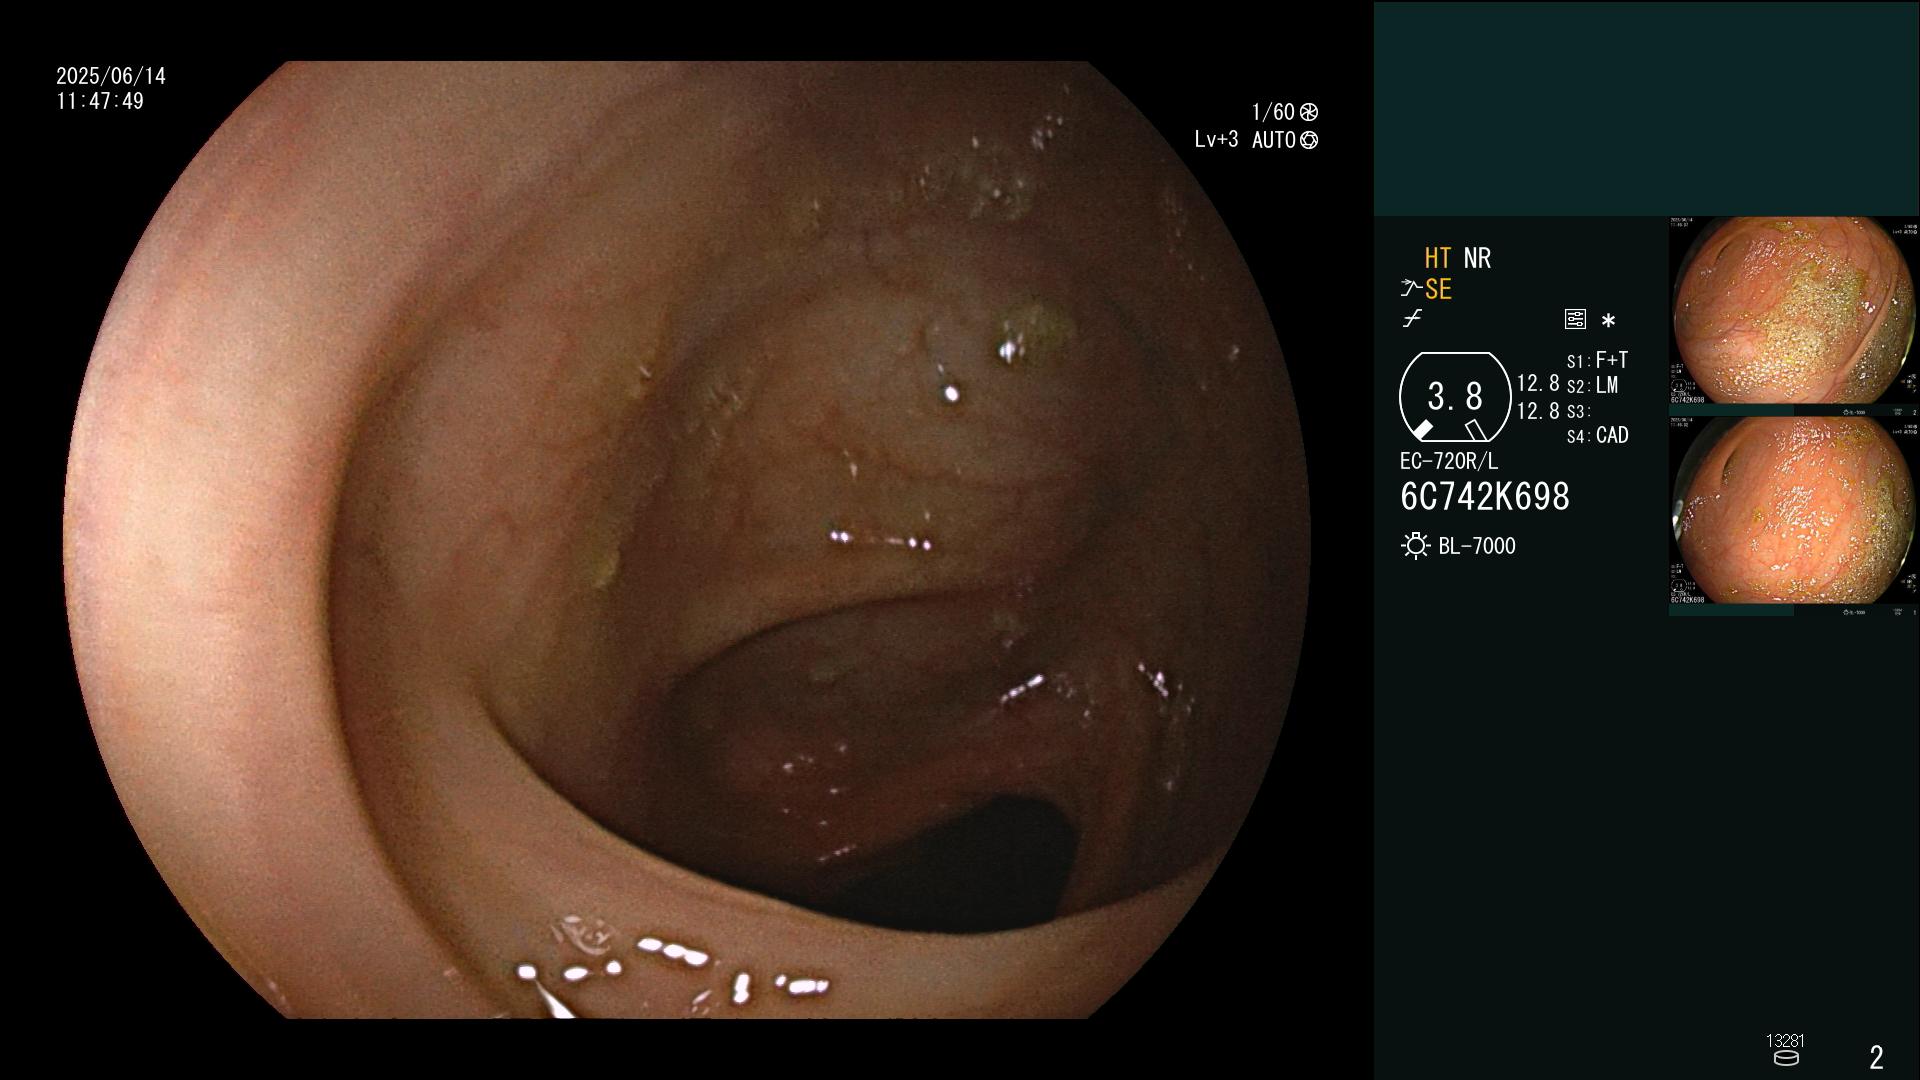Click the image counter 13281
Viewport: 1920px width, 1080px height.
pos(1785,1041)
